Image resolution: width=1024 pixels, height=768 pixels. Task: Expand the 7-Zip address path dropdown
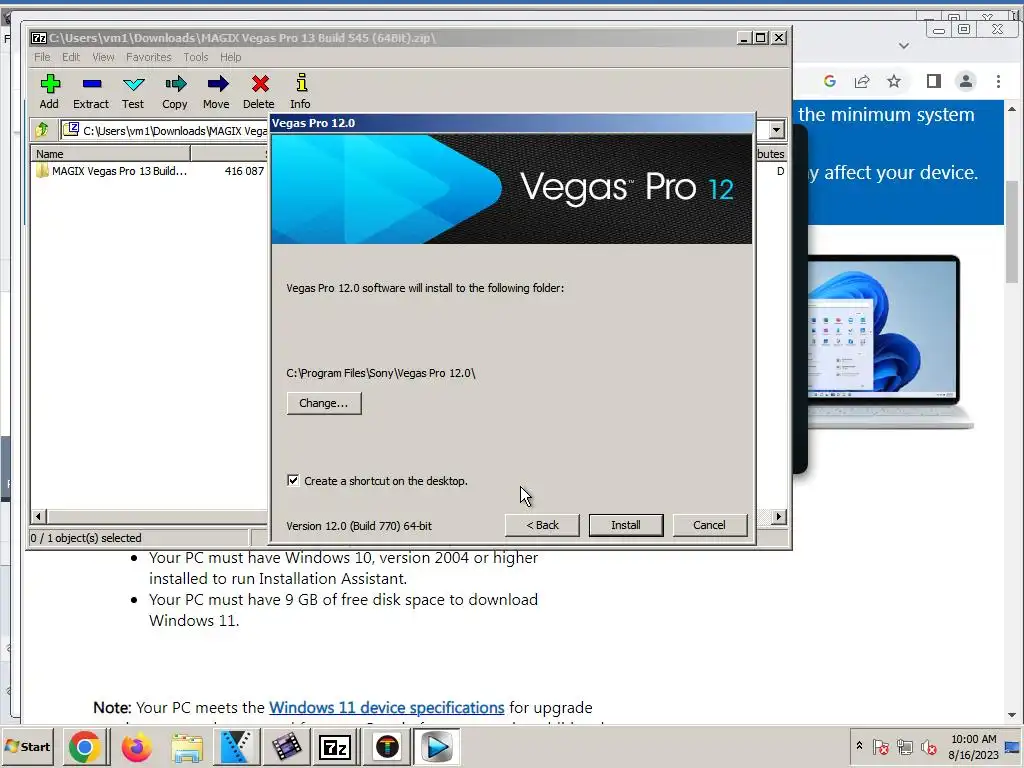(x=776, y=130)
